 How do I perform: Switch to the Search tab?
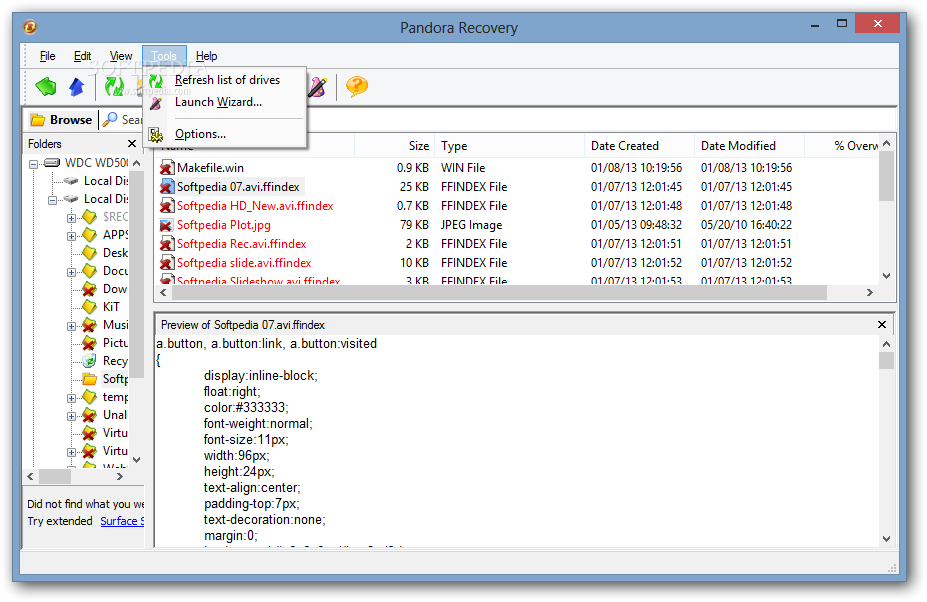[x=122, y=120]
